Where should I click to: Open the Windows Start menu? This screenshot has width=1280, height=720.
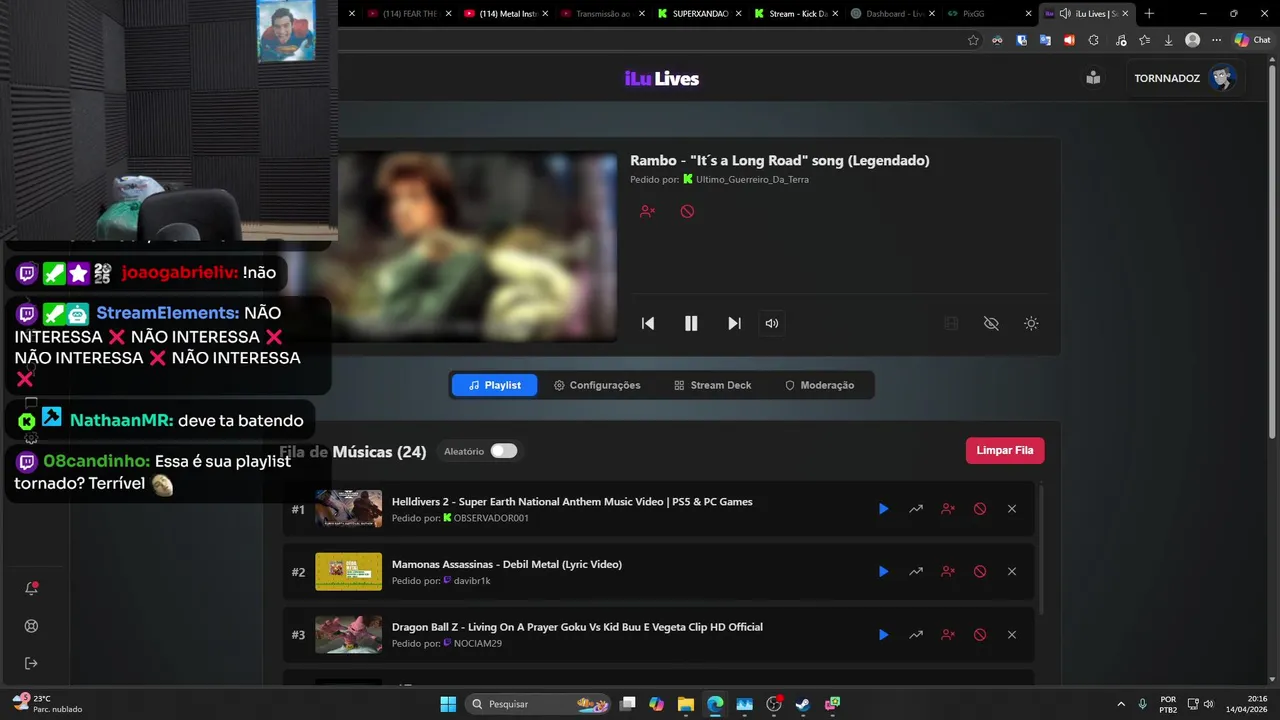pyautogui.click(x=448, y=704)
